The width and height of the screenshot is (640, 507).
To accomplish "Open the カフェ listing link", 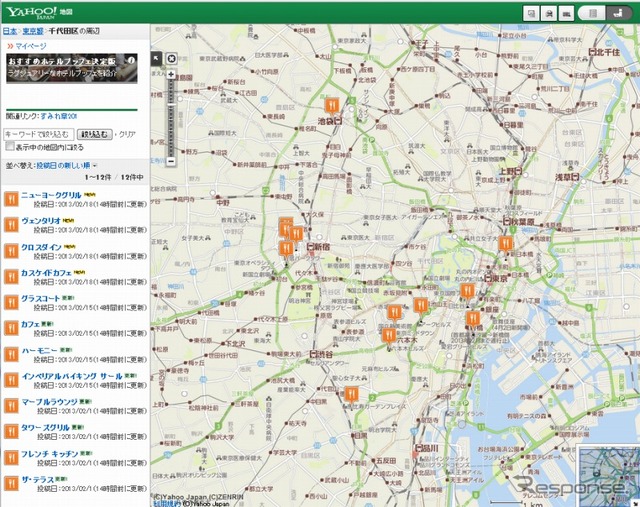I will tap(30, 324).
